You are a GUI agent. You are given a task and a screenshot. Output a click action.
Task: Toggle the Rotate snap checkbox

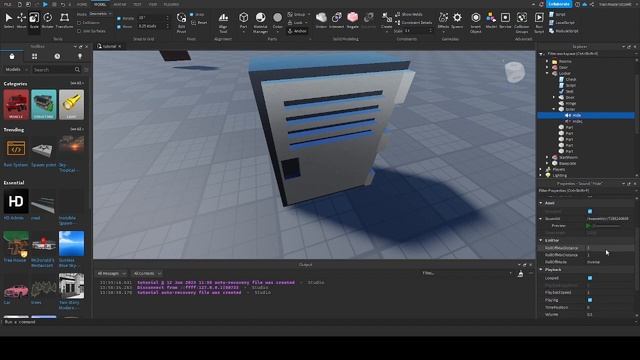click(x=119, y=18)
